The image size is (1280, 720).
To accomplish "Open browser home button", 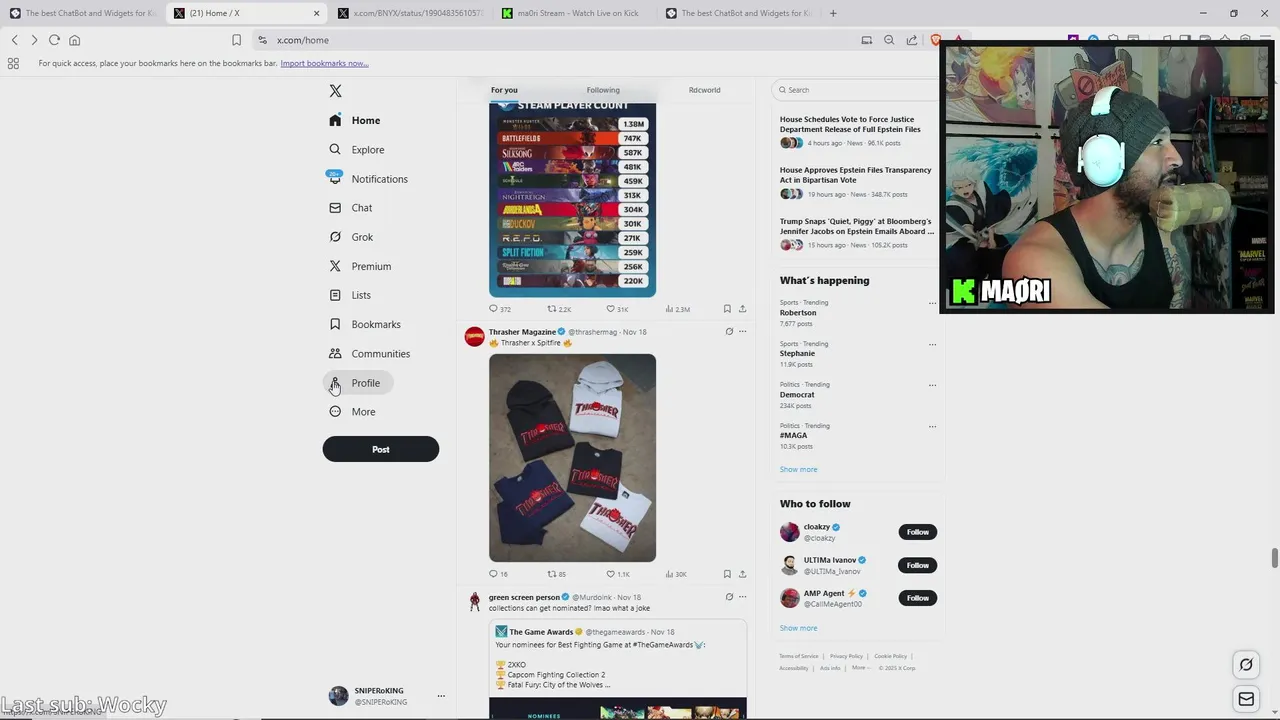I will (x=74, y=40).
